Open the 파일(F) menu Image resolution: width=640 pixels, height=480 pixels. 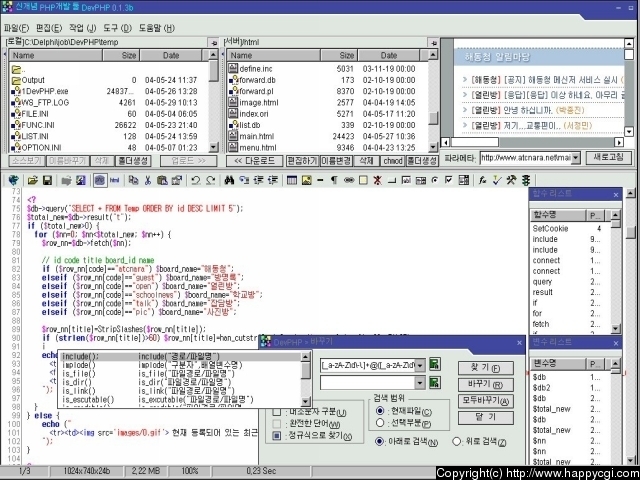(16, 28)
